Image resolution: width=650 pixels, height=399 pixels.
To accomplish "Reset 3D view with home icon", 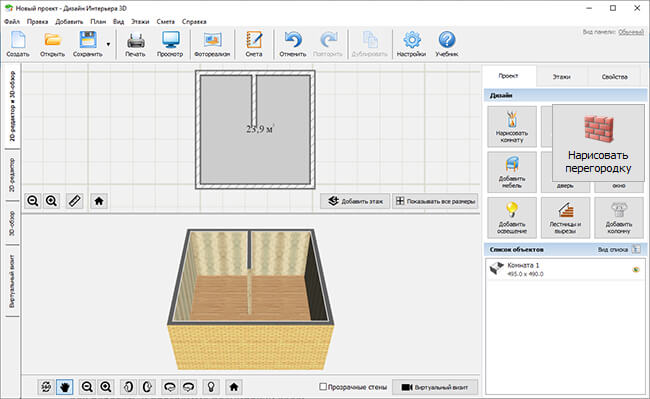I will tap(234, 387).
